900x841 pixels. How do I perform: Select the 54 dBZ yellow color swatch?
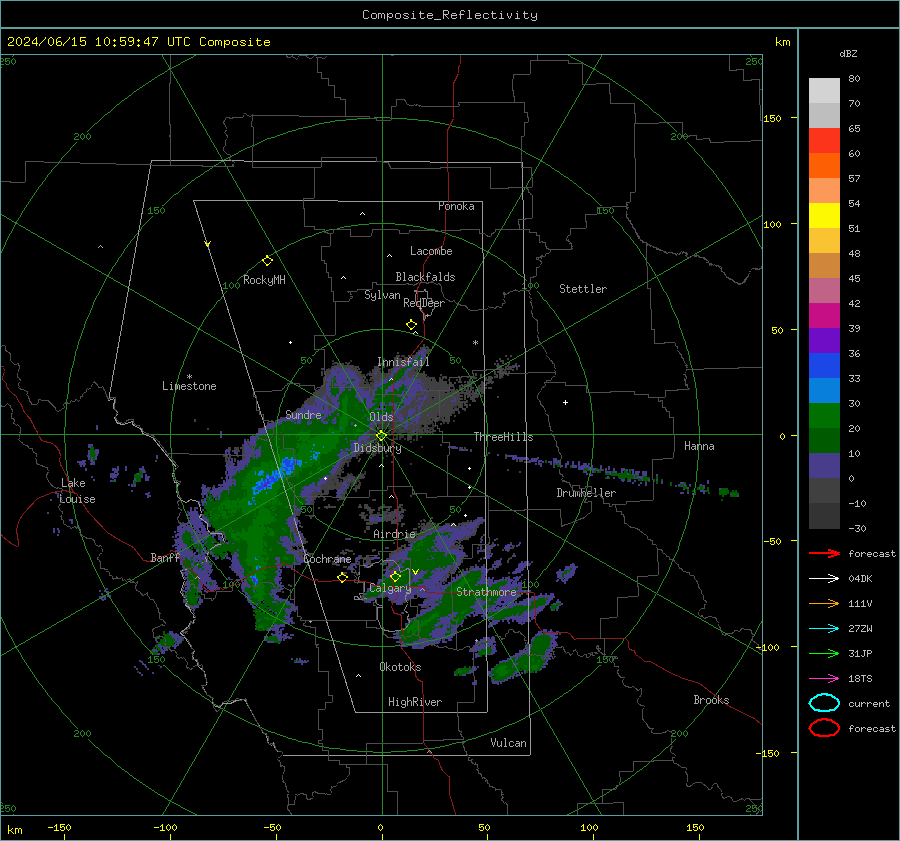pos(824,215)
